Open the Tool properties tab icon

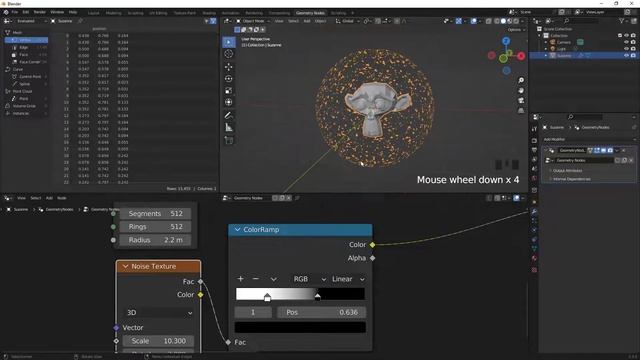tap(534, 129)
